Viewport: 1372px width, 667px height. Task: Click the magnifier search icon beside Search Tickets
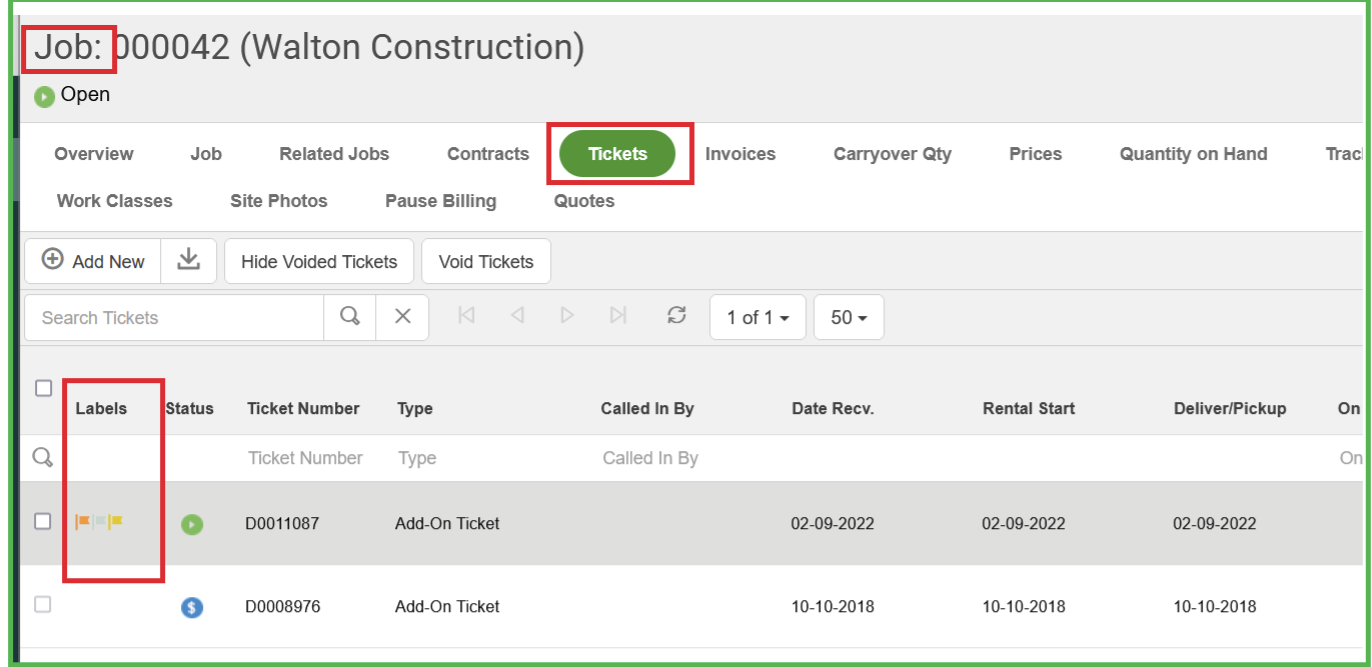click(350, 317)
